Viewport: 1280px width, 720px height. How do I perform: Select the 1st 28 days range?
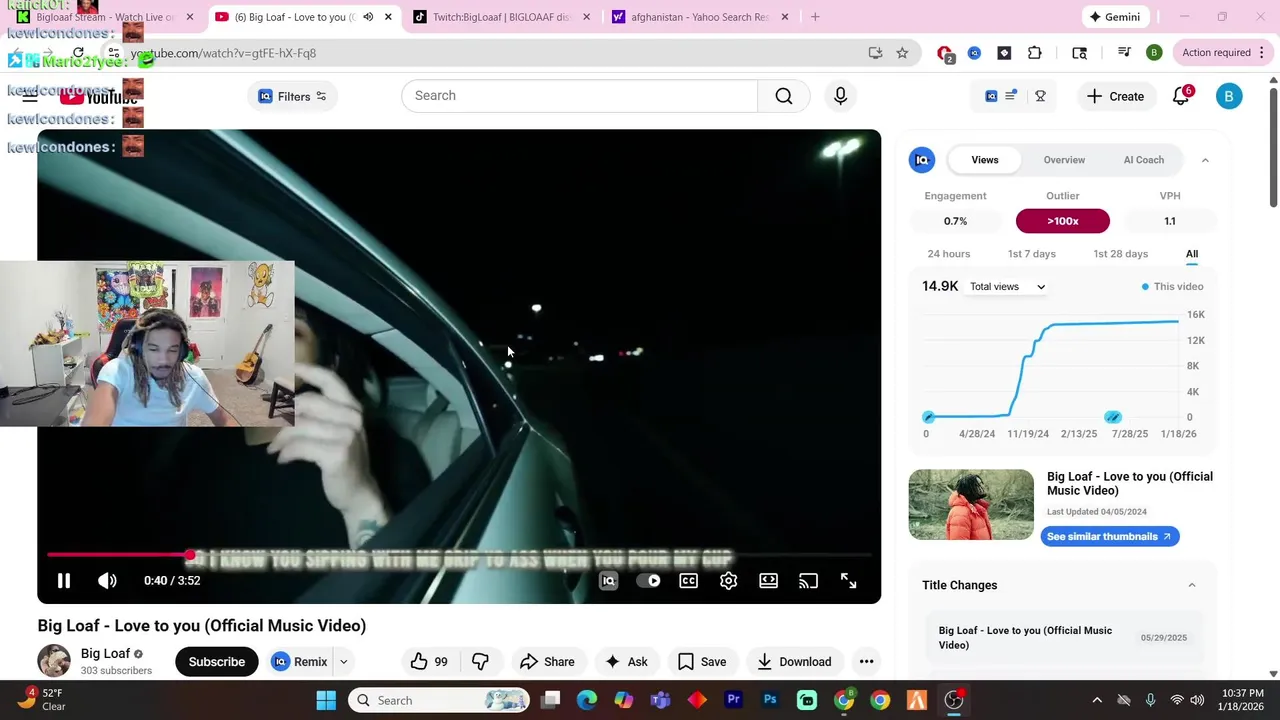tap(1120, 254)
